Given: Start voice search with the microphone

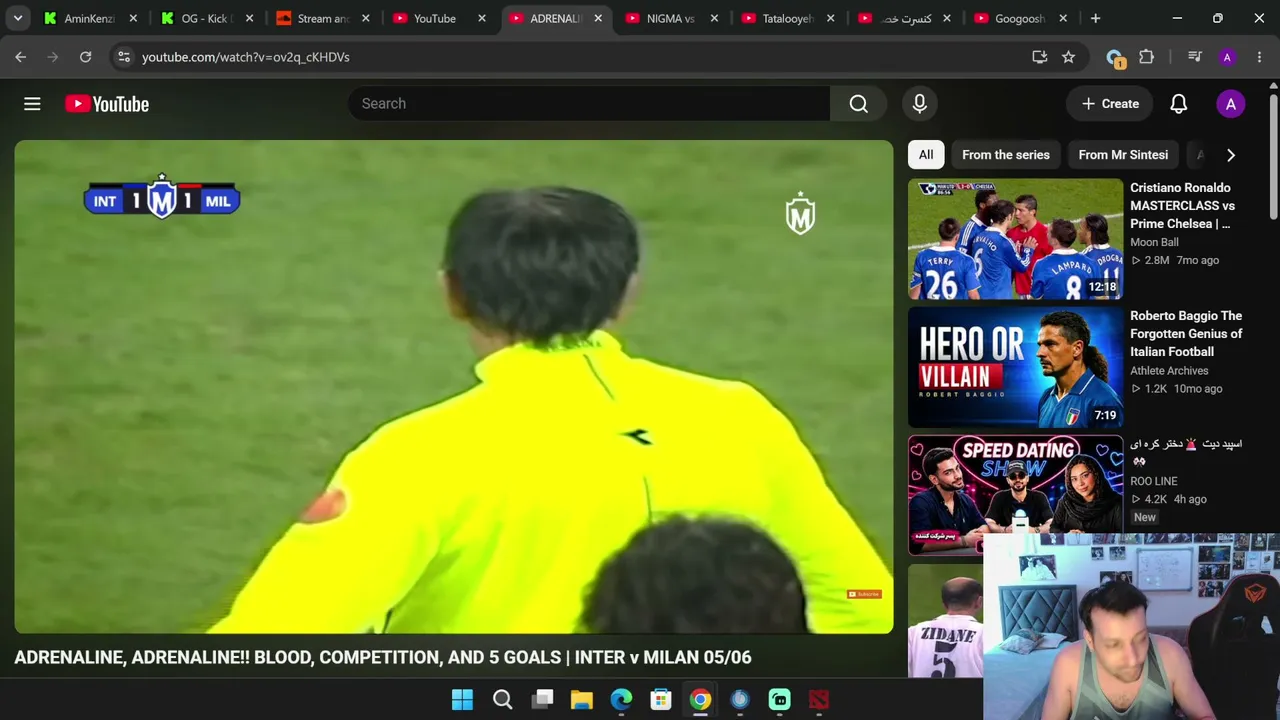Looking at the screenshot, I should pos(920,104).
